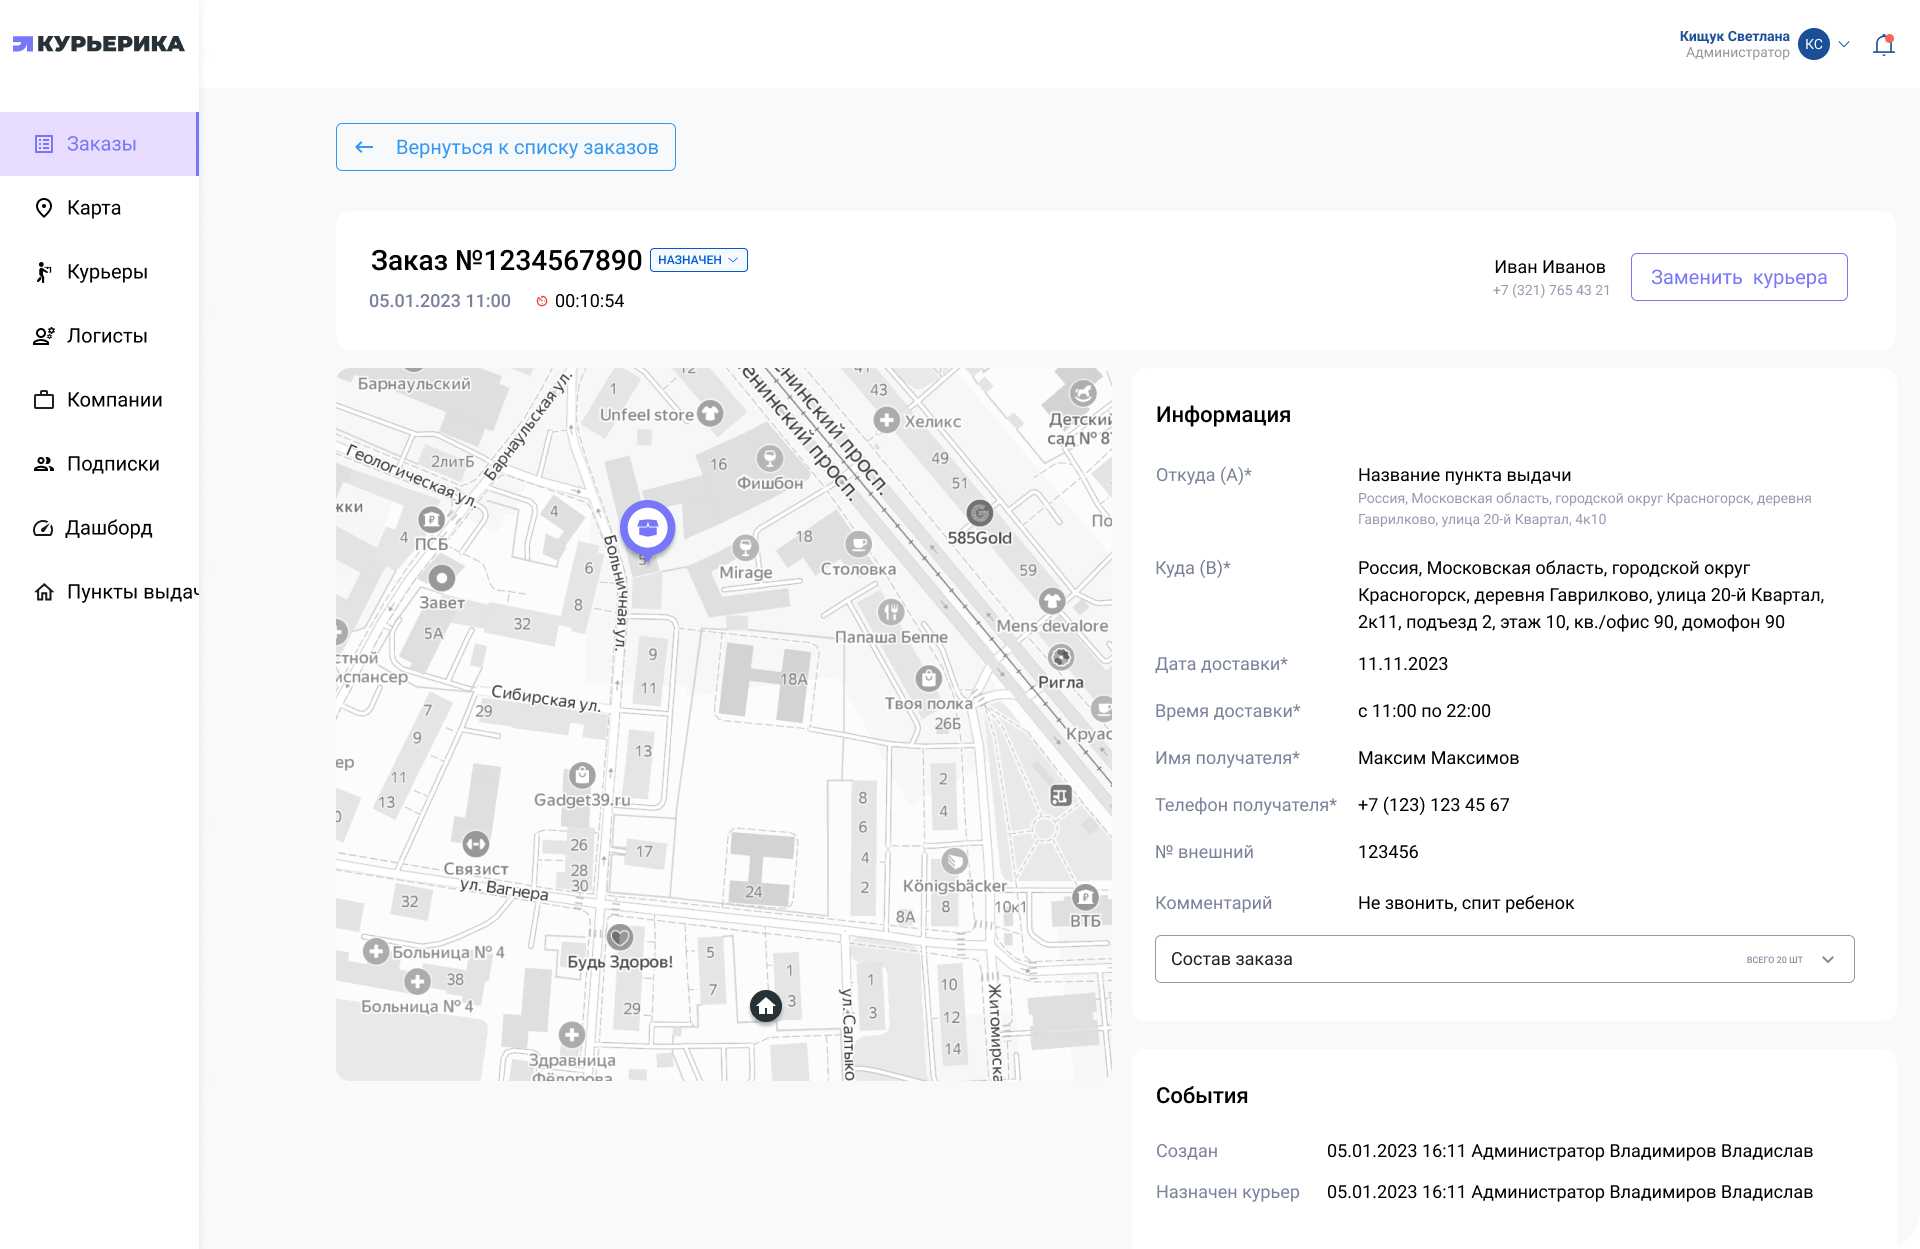The width and height of the screenshot is (1920, 1249).
Task: Open the Карта sidebar section
Action: point(94,208)
